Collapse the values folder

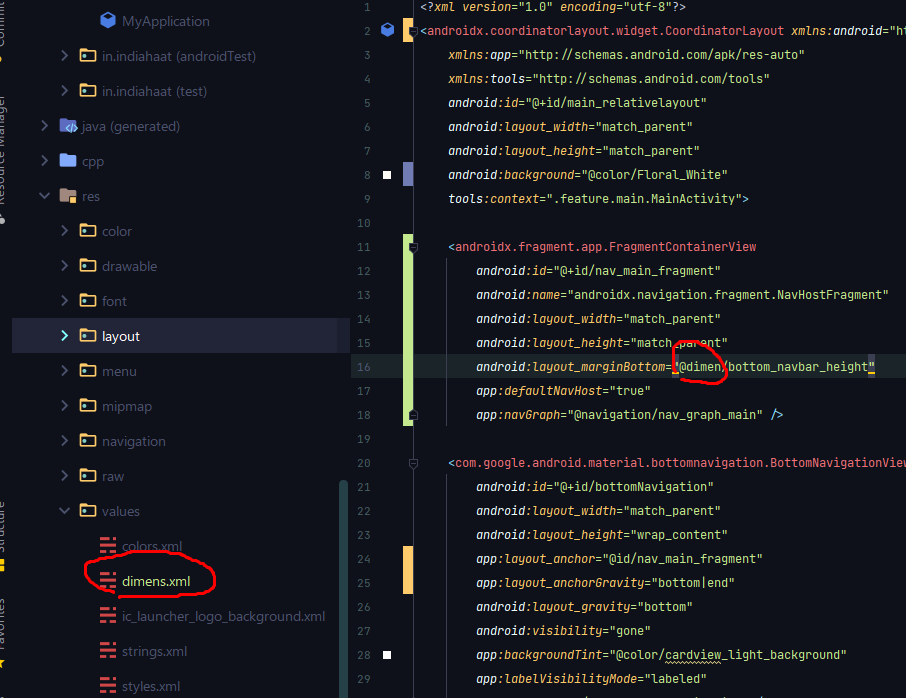[x=64, y=511]
